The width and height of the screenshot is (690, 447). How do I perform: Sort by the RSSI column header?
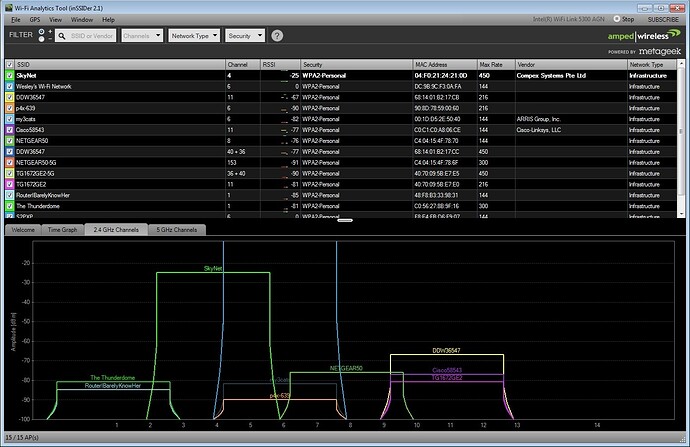[280, 65]
